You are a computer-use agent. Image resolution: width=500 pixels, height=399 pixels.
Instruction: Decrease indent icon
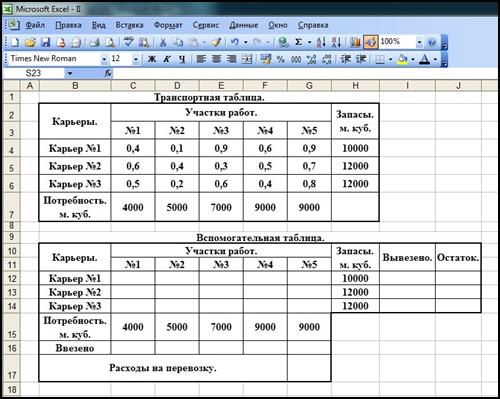tap(346, 59)
